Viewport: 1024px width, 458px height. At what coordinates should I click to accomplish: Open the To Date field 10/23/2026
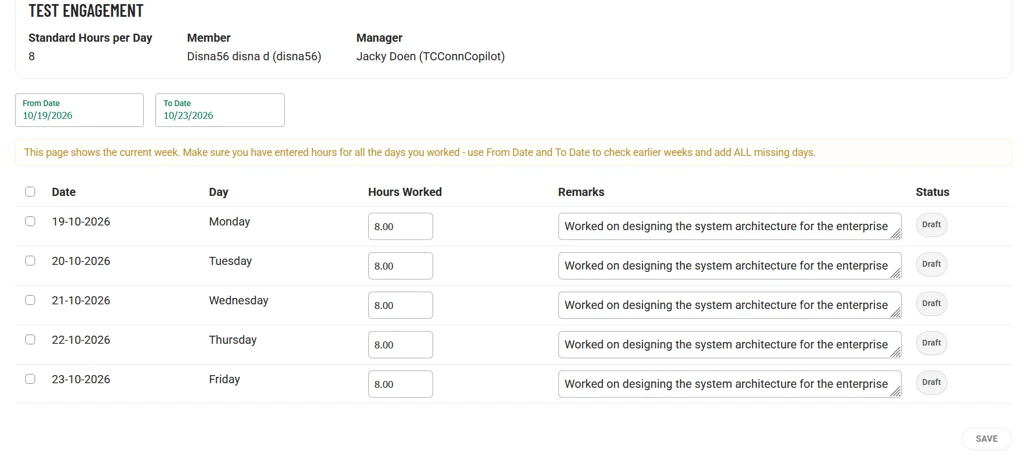coord(220,110)
